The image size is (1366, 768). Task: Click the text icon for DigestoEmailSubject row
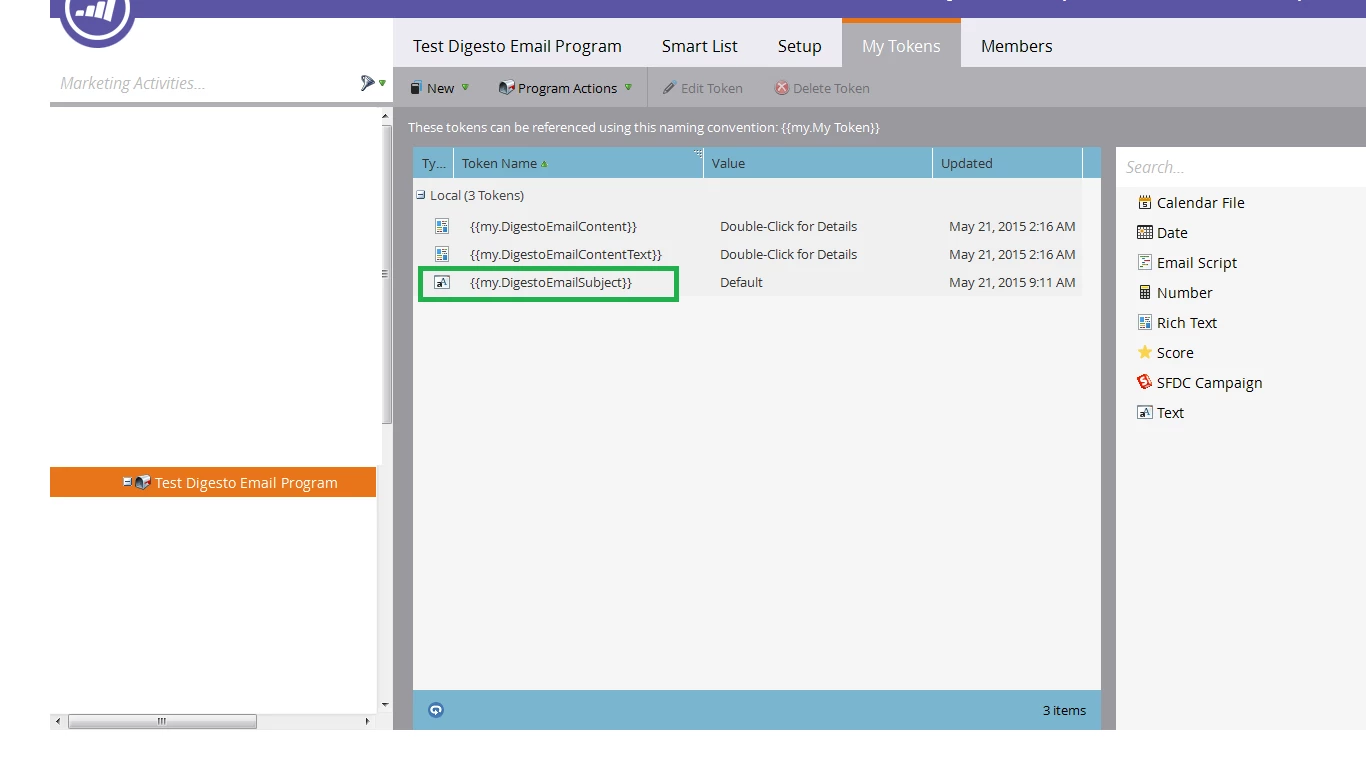tap(442, 282)
